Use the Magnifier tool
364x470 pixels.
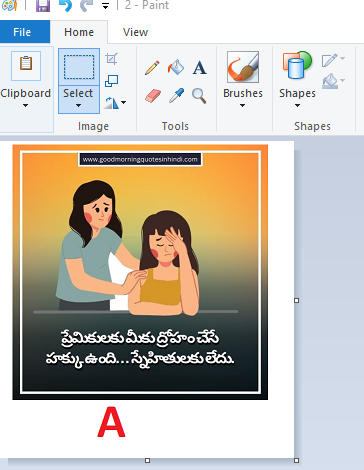click(199, 96)
